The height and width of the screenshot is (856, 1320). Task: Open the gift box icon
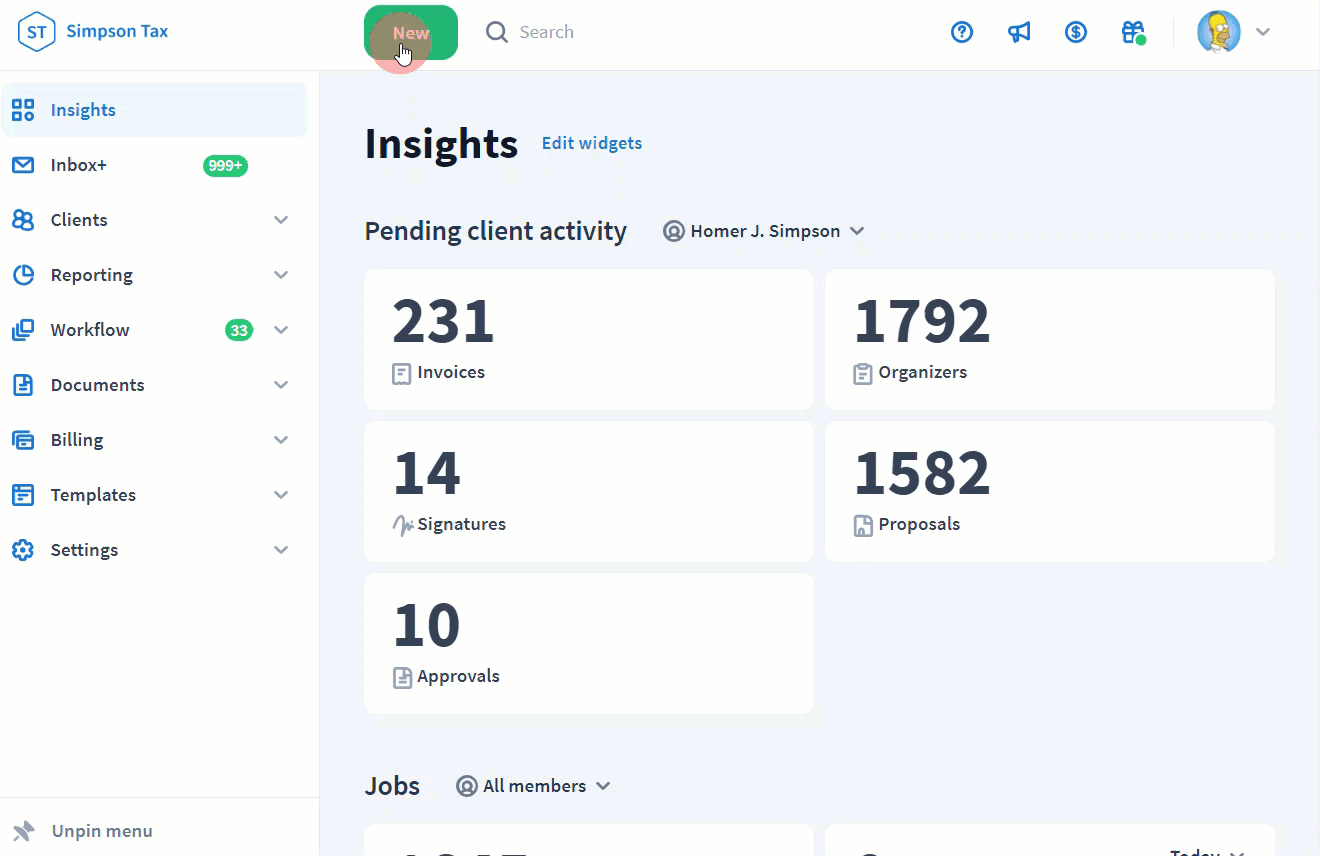(1133, 32)
